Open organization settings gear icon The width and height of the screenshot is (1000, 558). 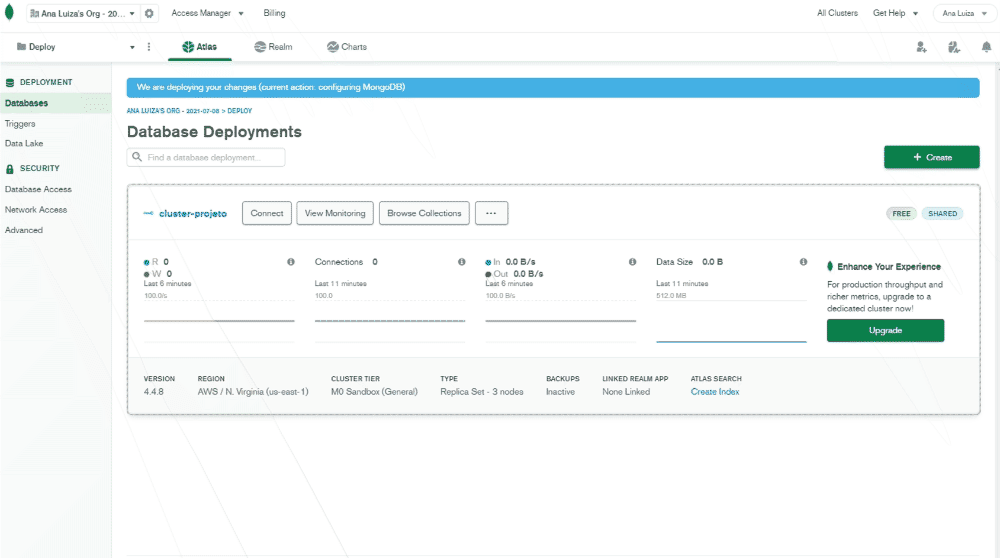[x=149, y=13]
